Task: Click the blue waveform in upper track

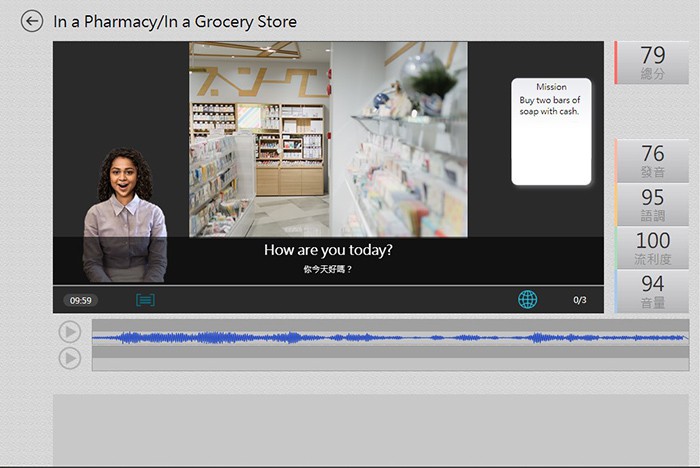Action: (390, 338)
